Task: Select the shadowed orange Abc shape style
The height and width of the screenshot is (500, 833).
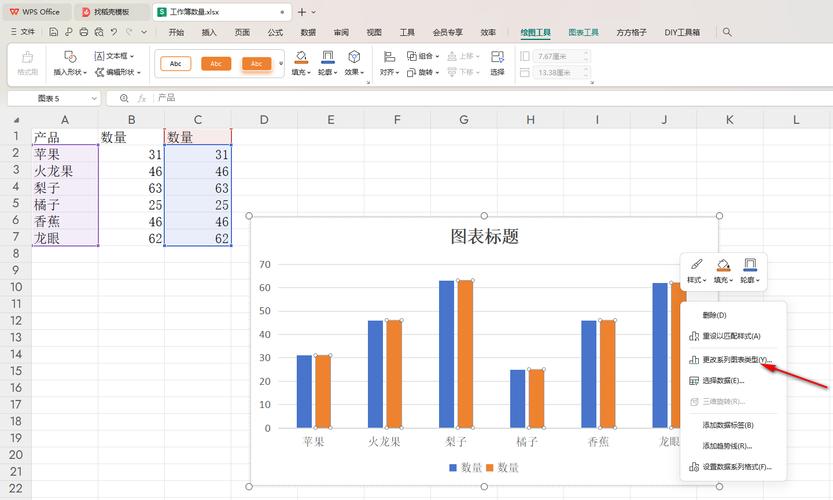Action: point(257,64)
